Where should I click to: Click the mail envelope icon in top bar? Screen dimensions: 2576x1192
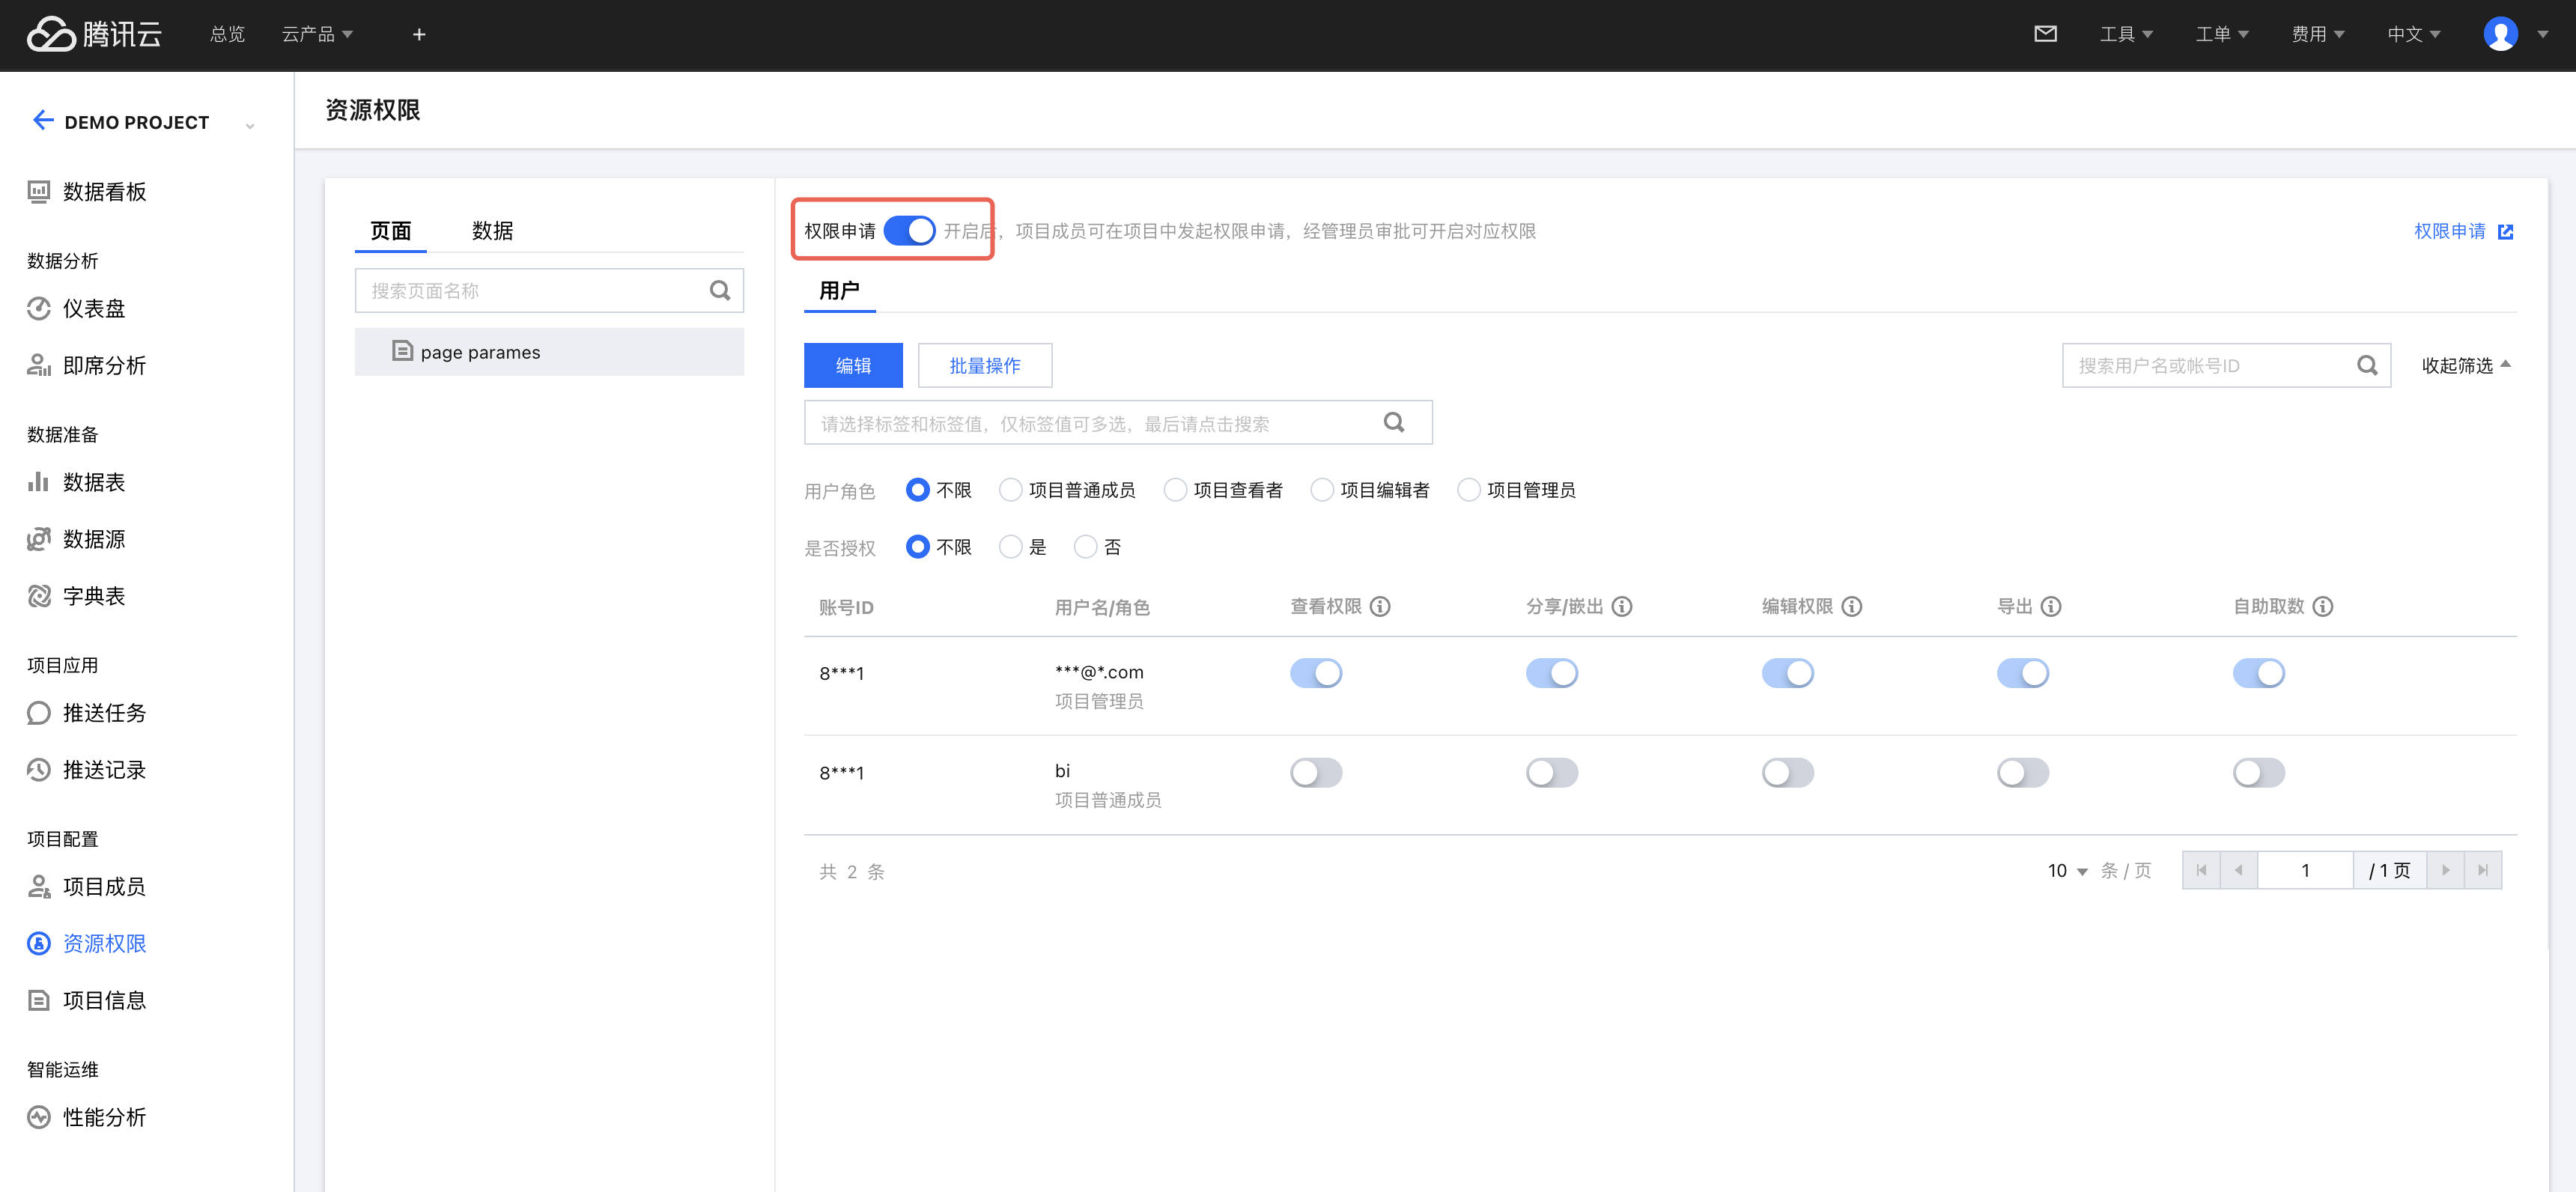pyautogui.click(x=2045, y=34)
